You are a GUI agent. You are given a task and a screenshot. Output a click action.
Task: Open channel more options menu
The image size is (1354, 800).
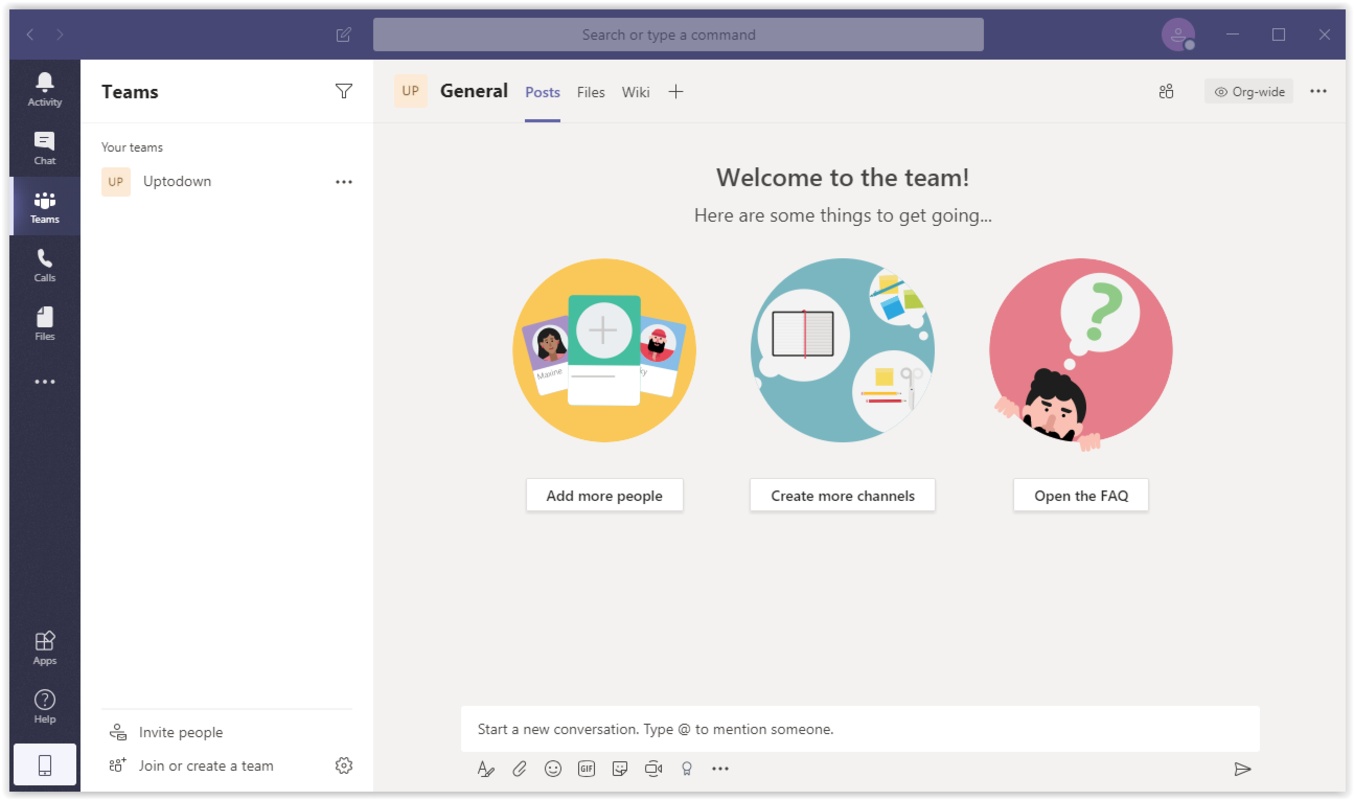pos(1318,91)
